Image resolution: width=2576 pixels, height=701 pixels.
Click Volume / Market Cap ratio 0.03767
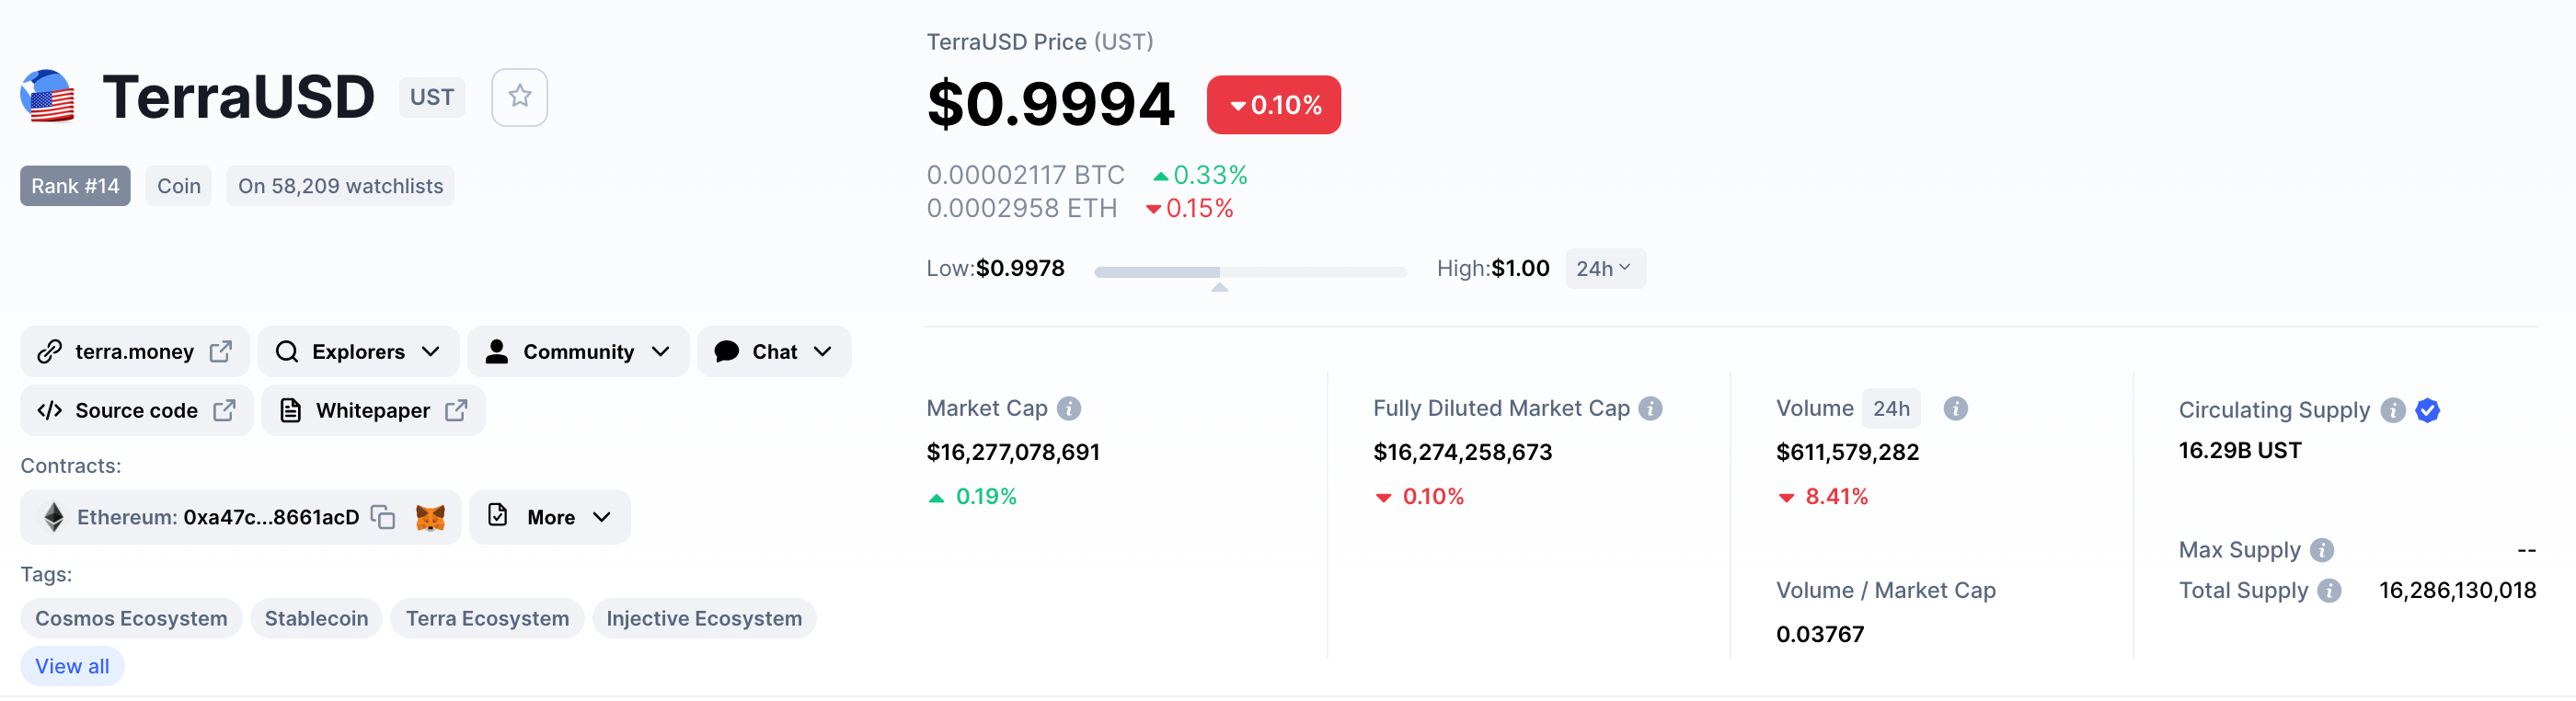[1820, 634]
